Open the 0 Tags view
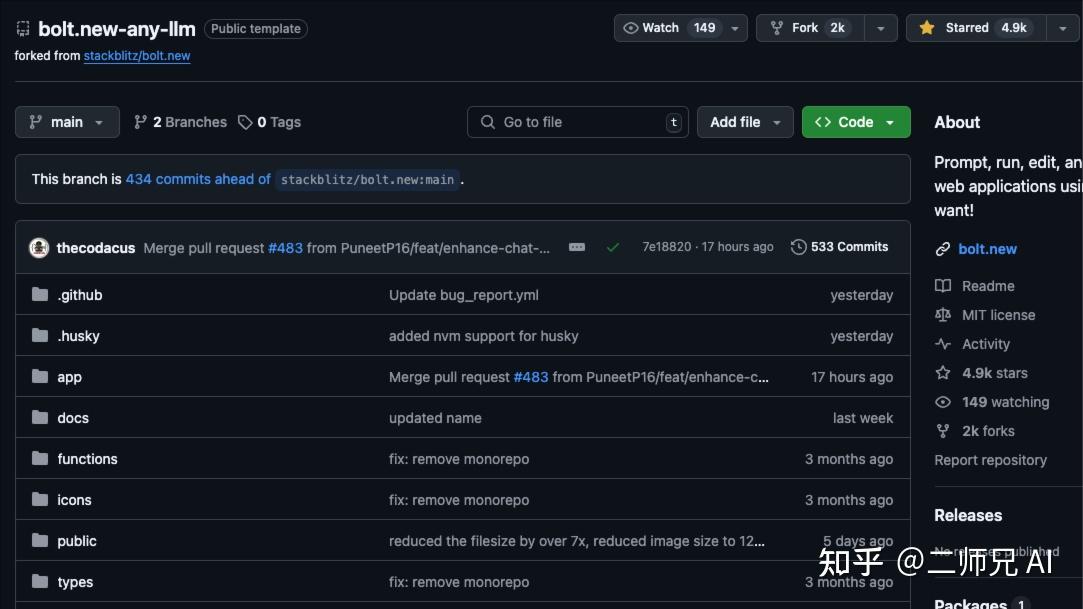The width and height of the screenshot is (1083, 609). [270, 122]
